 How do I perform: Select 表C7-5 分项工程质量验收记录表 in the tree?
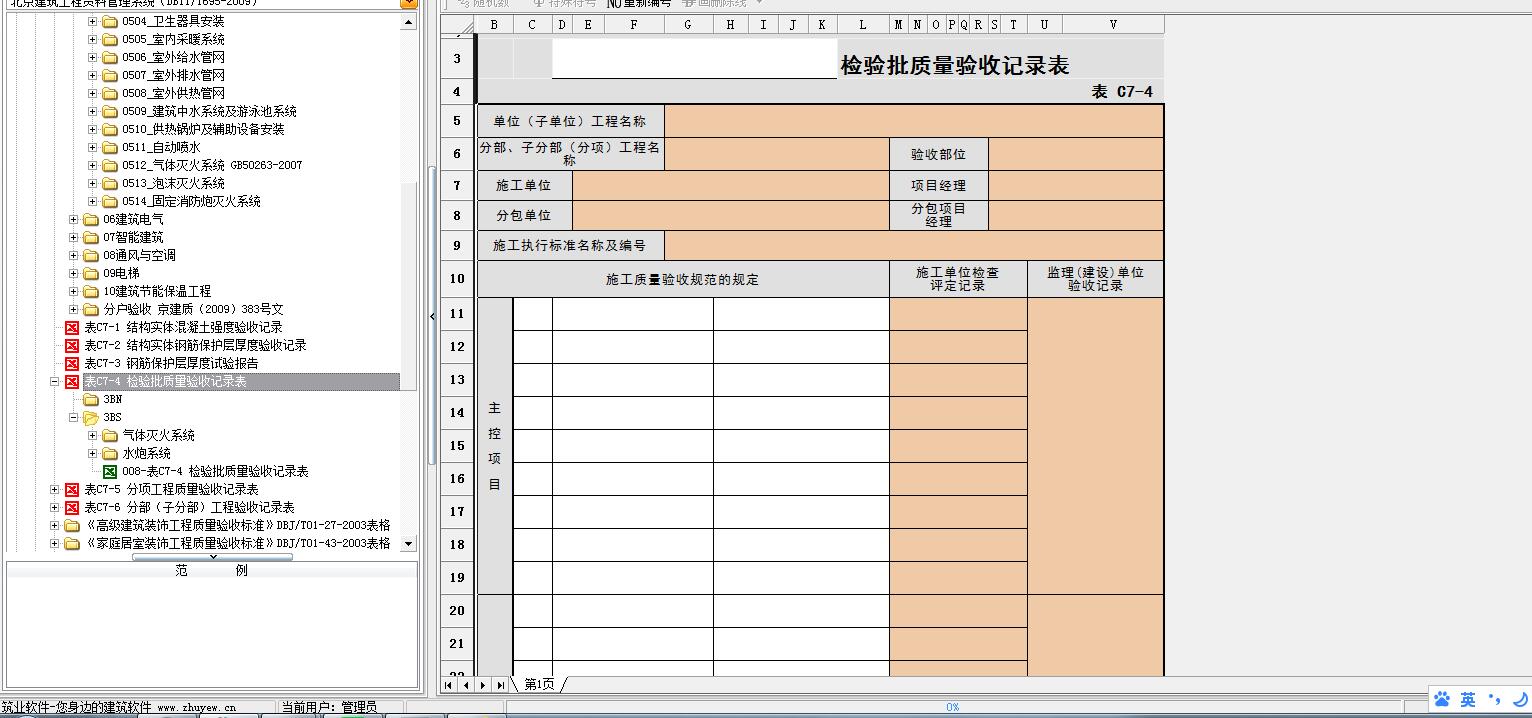171,489
